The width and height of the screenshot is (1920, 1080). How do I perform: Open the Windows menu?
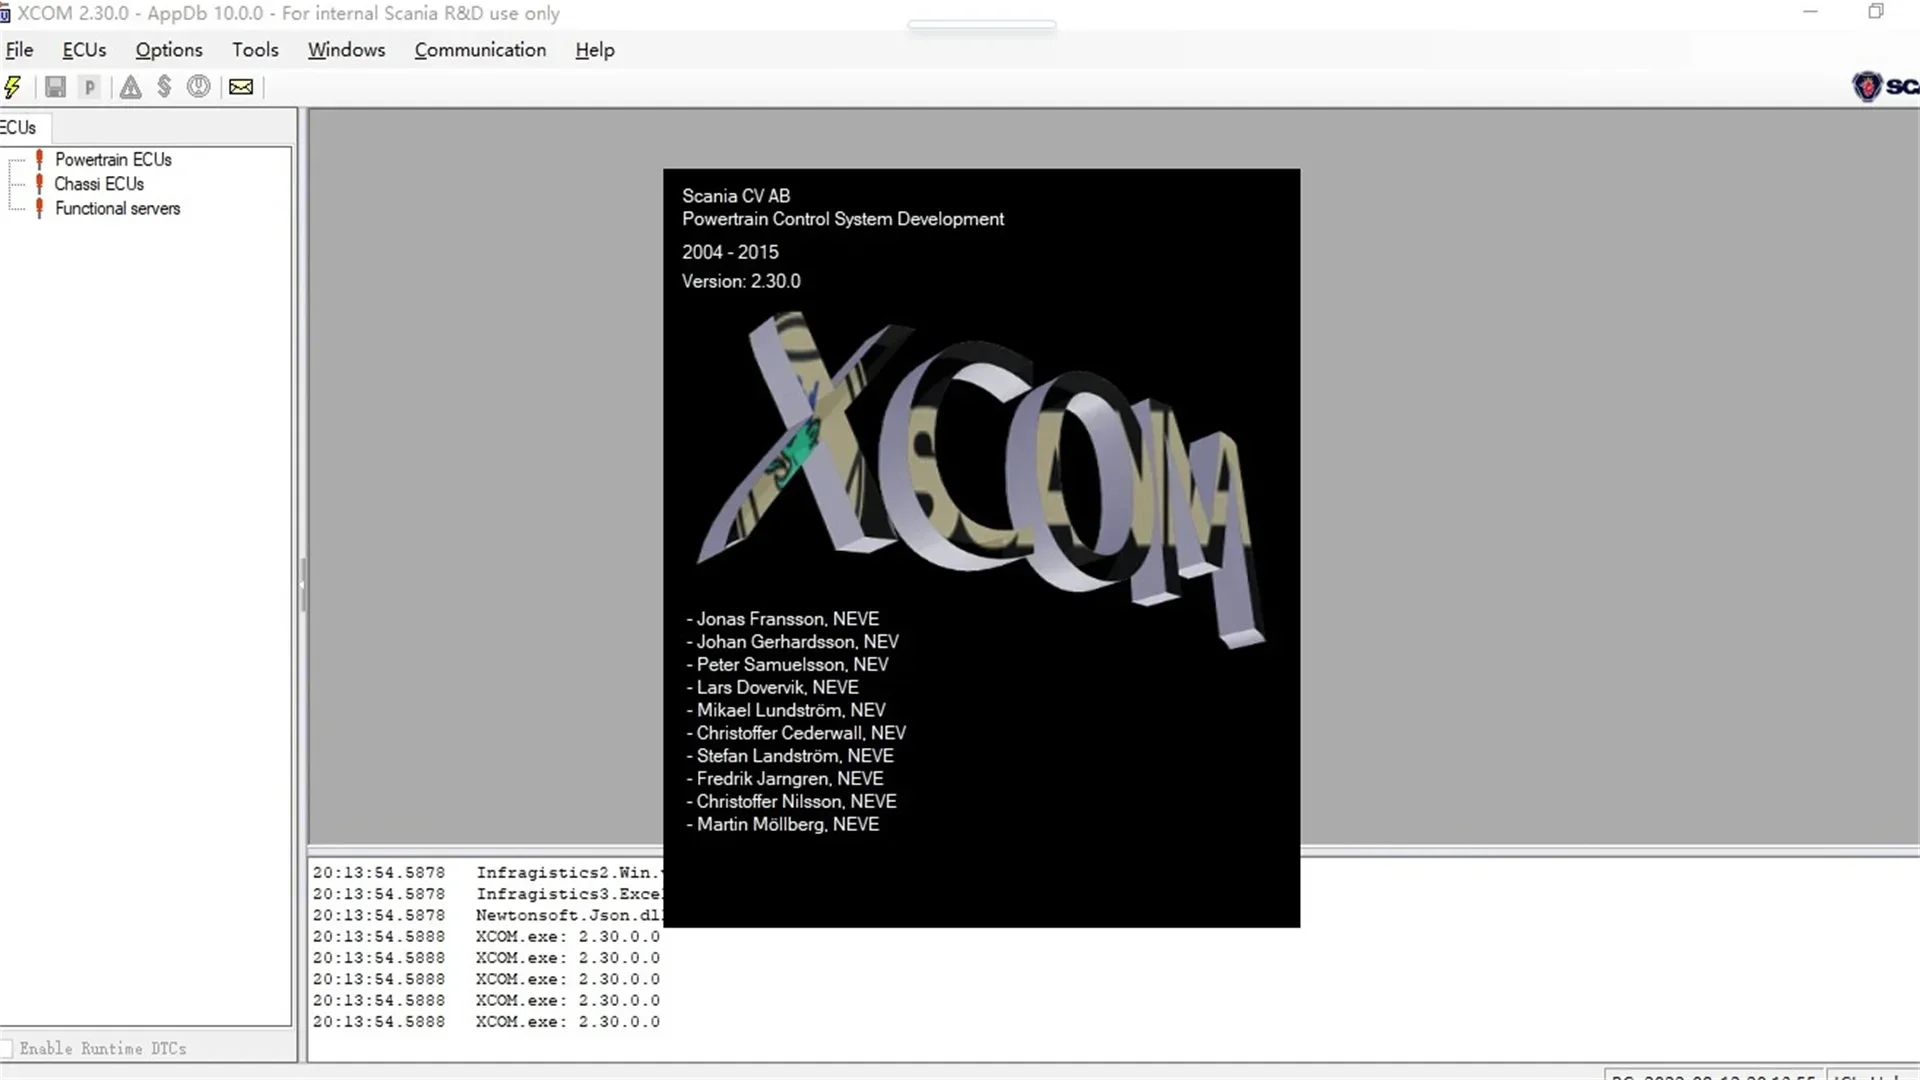pos(346,50)
